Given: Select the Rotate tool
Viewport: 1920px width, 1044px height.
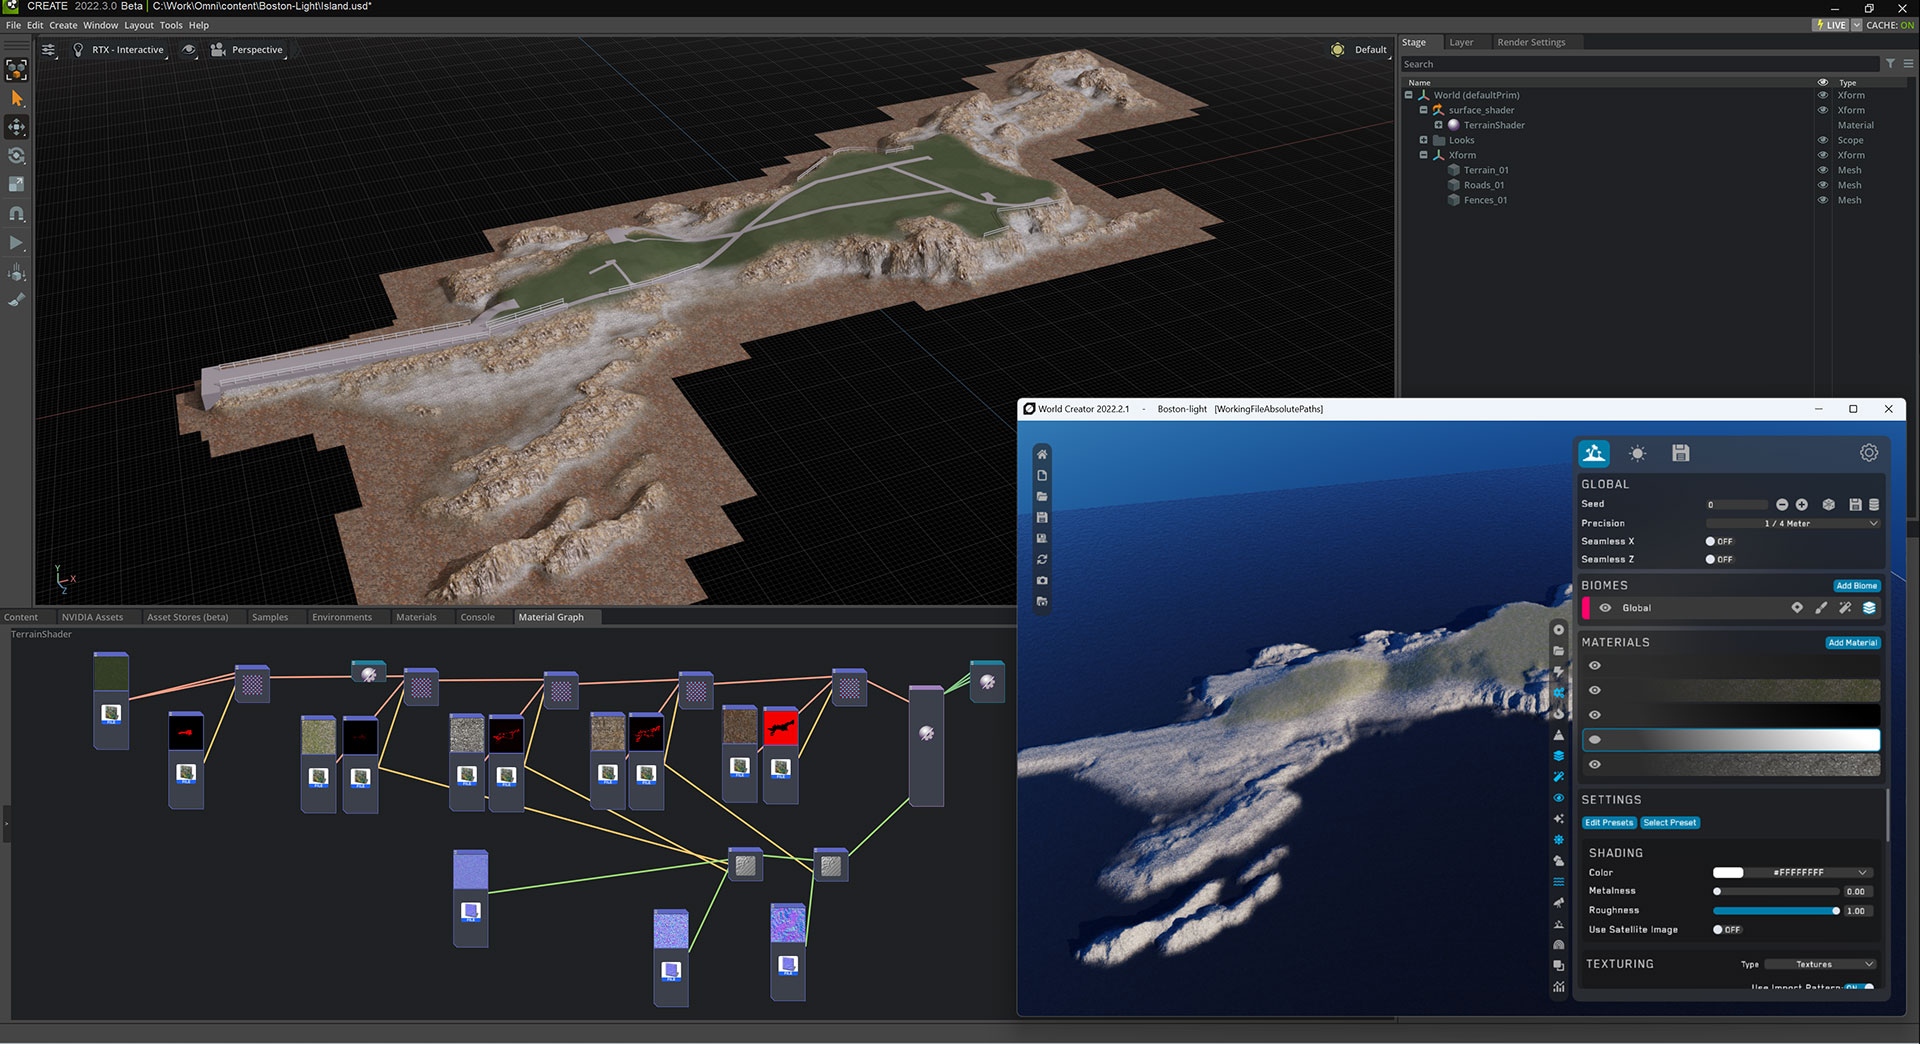Looking at the screenshot, I should point(16,156).
